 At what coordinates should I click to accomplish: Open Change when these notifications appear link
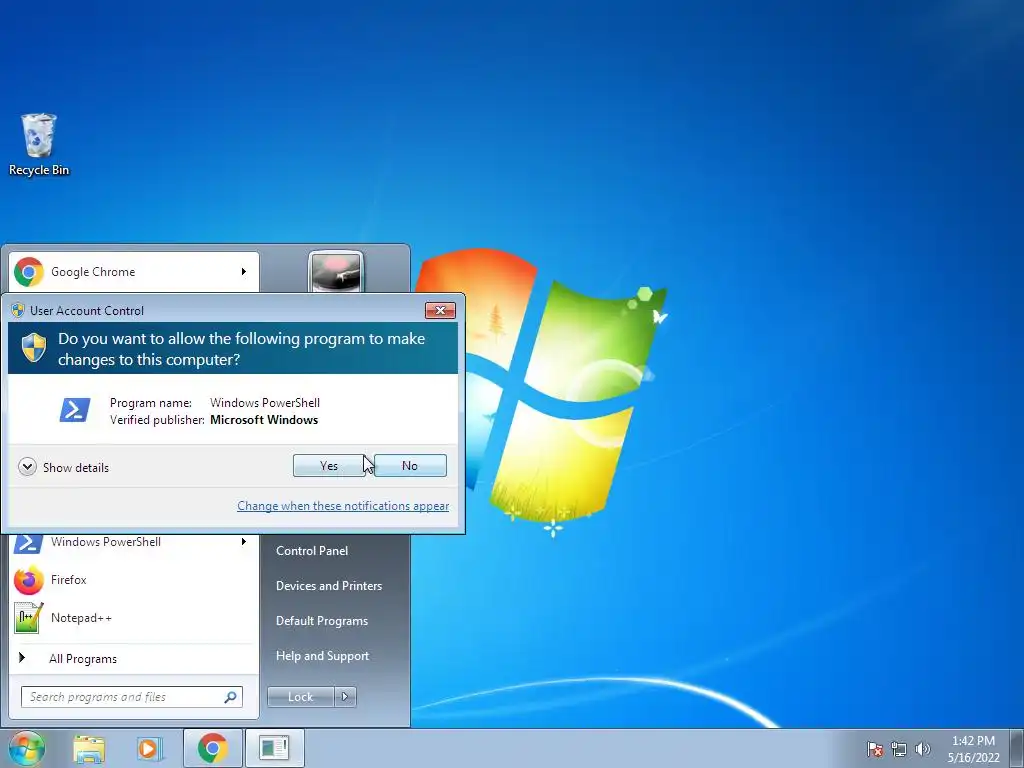(x=343, y=505)
